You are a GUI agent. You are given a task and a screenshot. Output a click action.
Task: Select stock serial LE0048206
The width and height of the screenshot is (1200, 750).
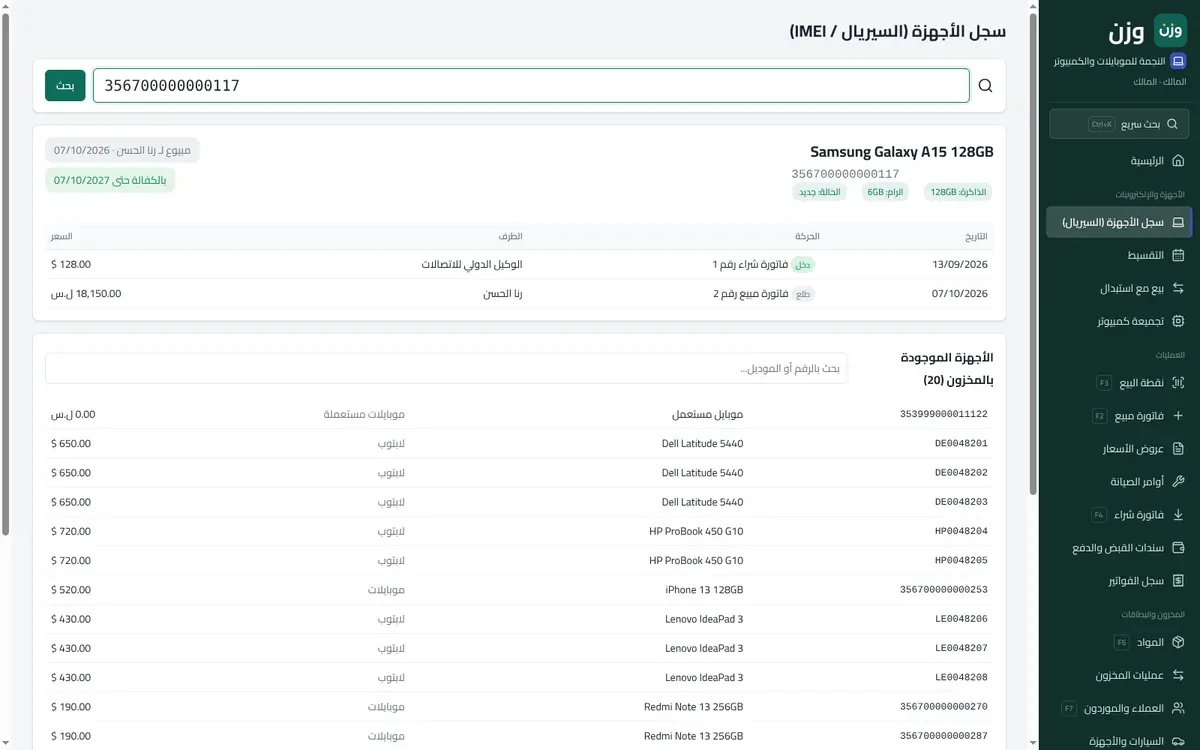pos(961,619)
